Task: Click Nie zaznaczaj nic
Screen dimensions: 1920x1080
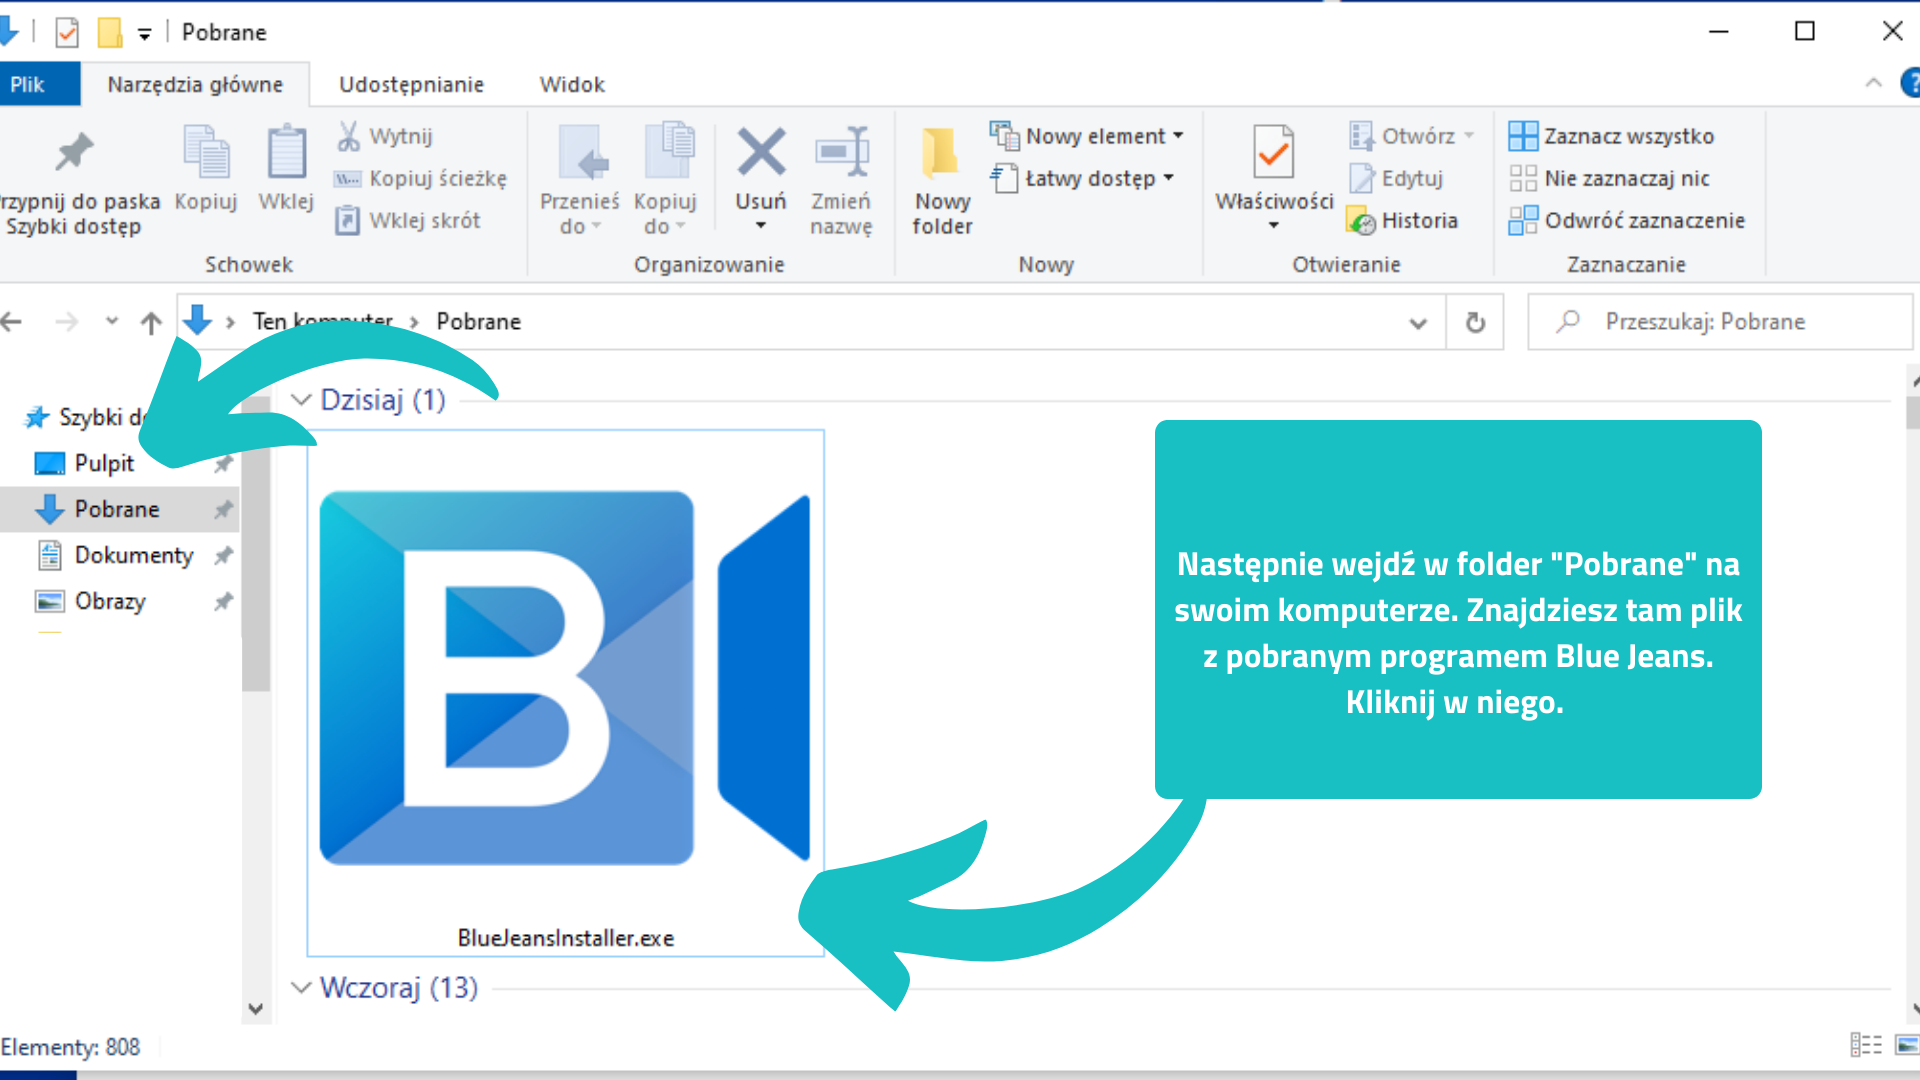Action: click(1609, 178)
